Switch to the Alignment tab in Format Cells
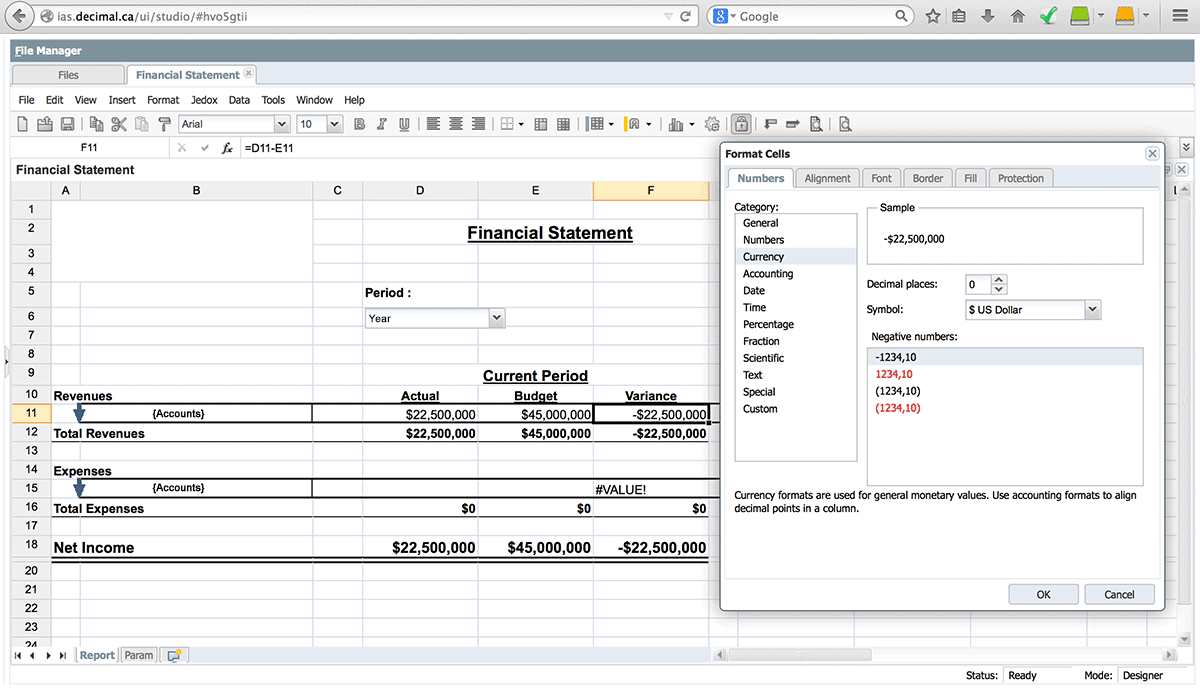Screen dimensions: 1200x689 click(x=828, y=178)
